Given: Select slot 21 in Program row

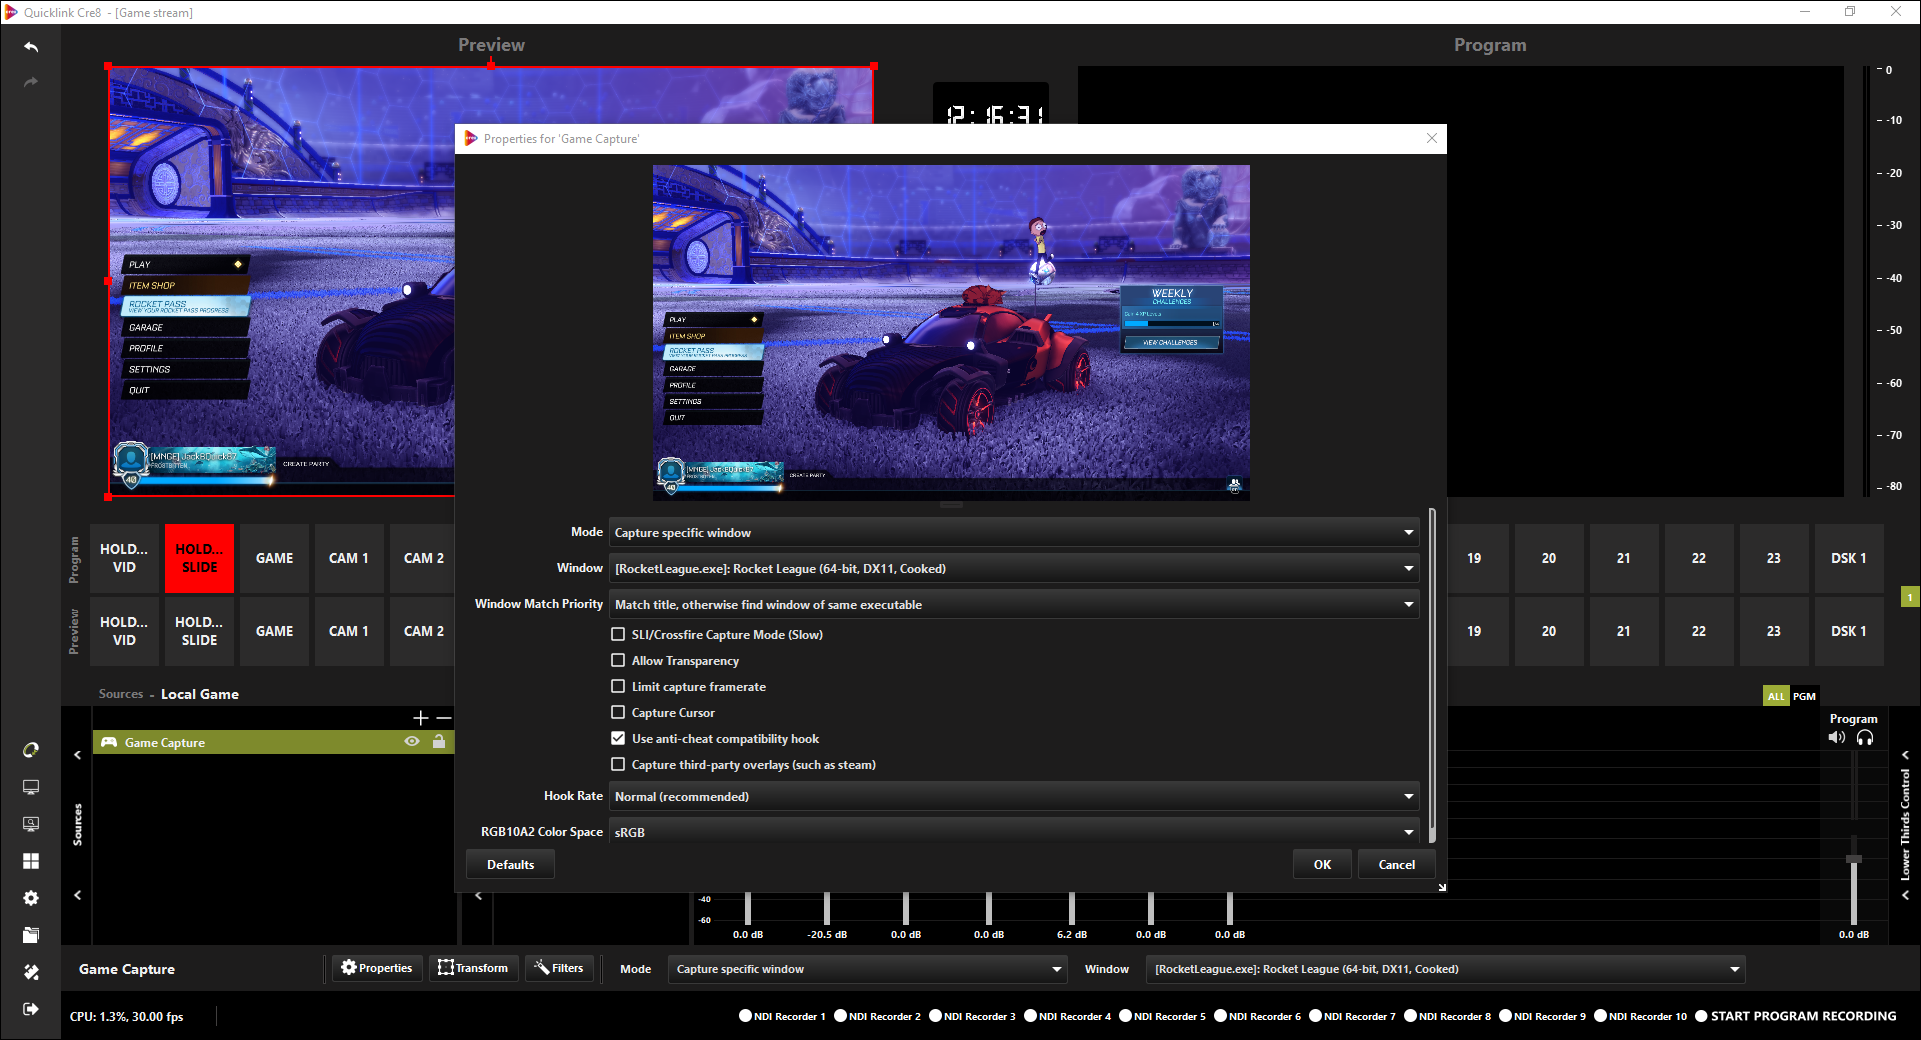Looking at the screenshot, I should tap(1624, 558).
